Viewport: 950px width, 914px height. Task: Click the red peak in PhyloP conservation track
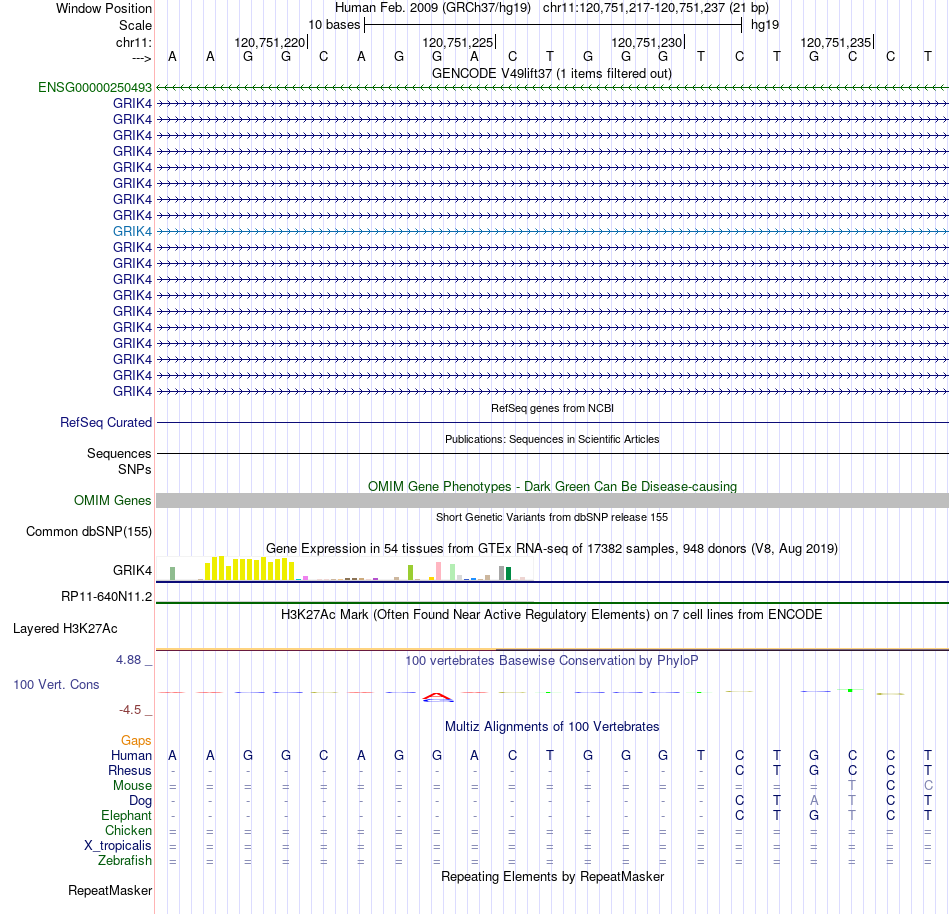(437, 697)
